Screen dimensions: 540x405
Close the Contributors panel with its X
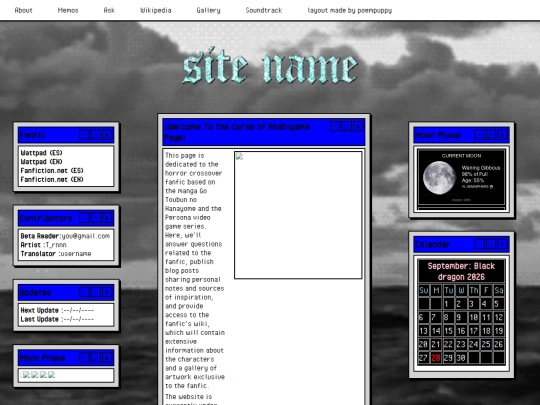(107, 218)
